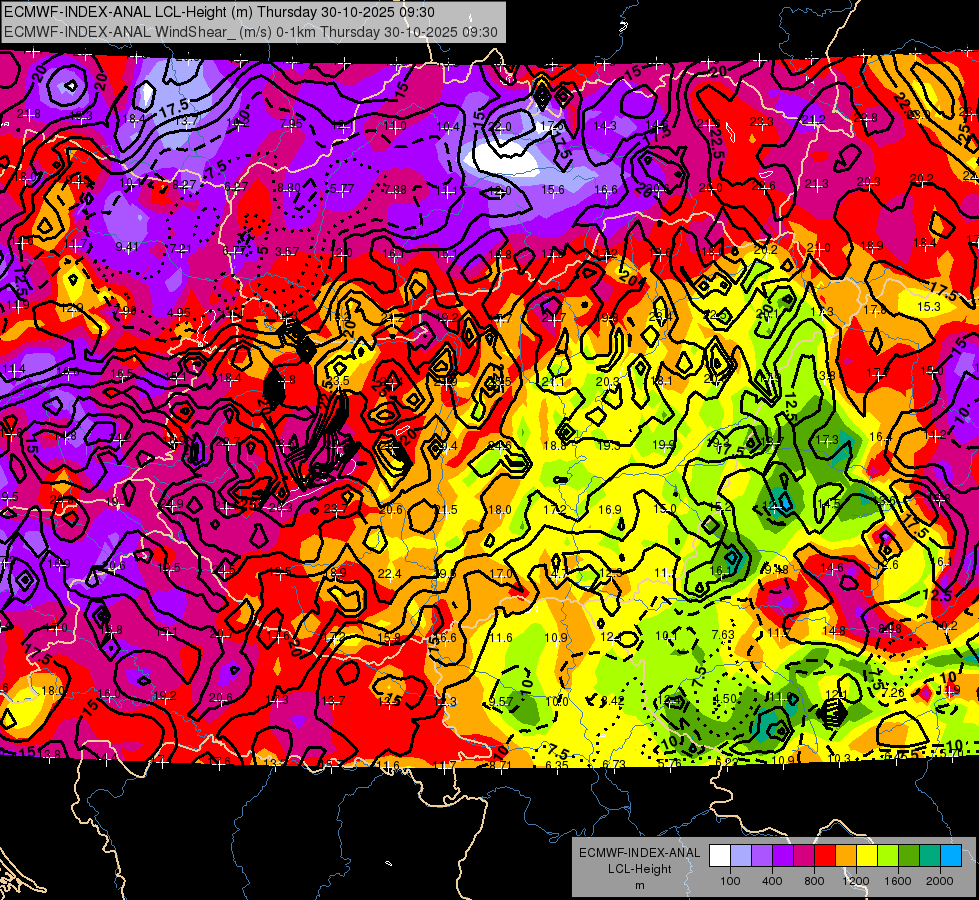
Task: Click the legend tick value 1600
Action: 898,881
